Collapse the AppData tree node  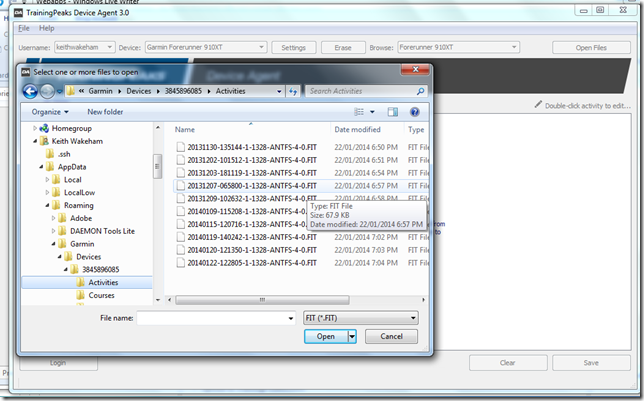[x=41, y=167]
